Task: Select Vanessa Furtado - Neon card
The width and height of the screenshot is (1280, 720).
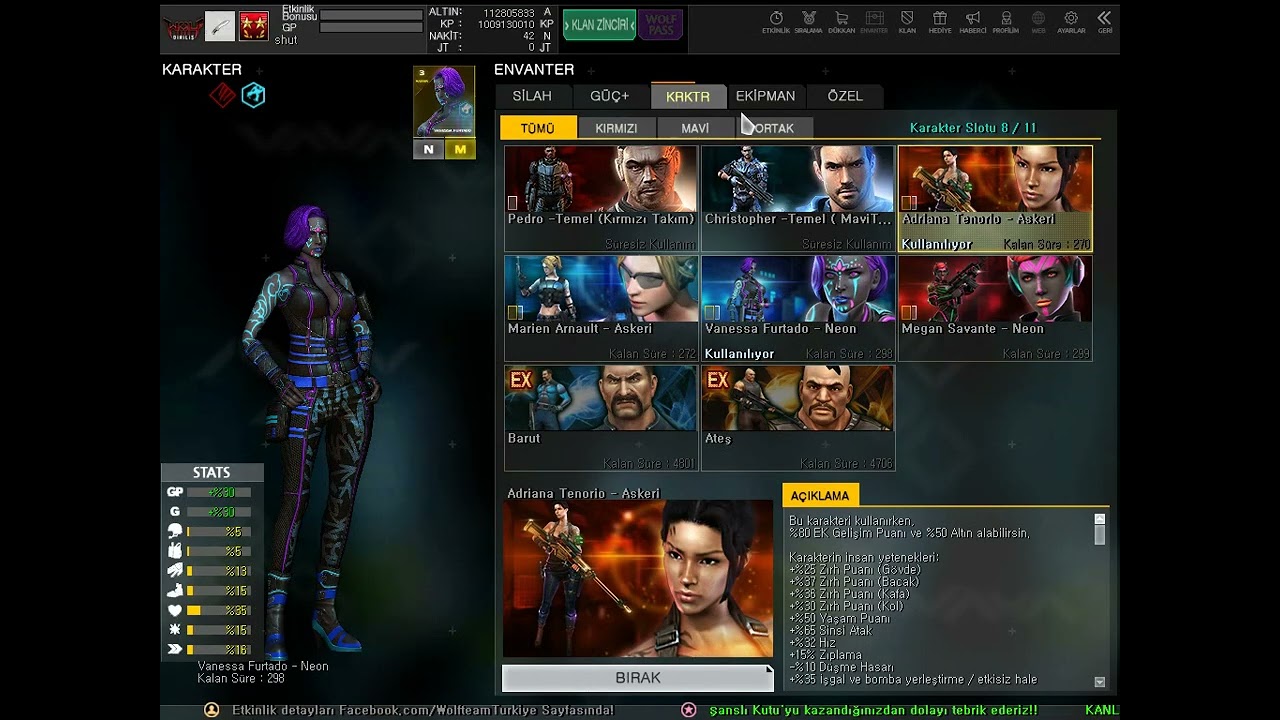Action: click(798, 308)
